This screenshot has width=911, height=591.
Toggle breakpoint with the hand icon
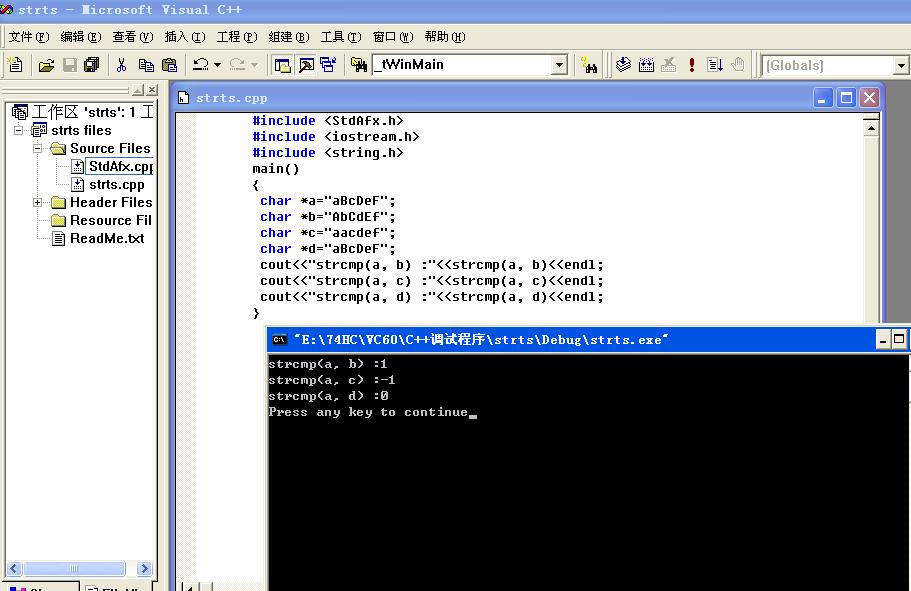coord(738,65)
